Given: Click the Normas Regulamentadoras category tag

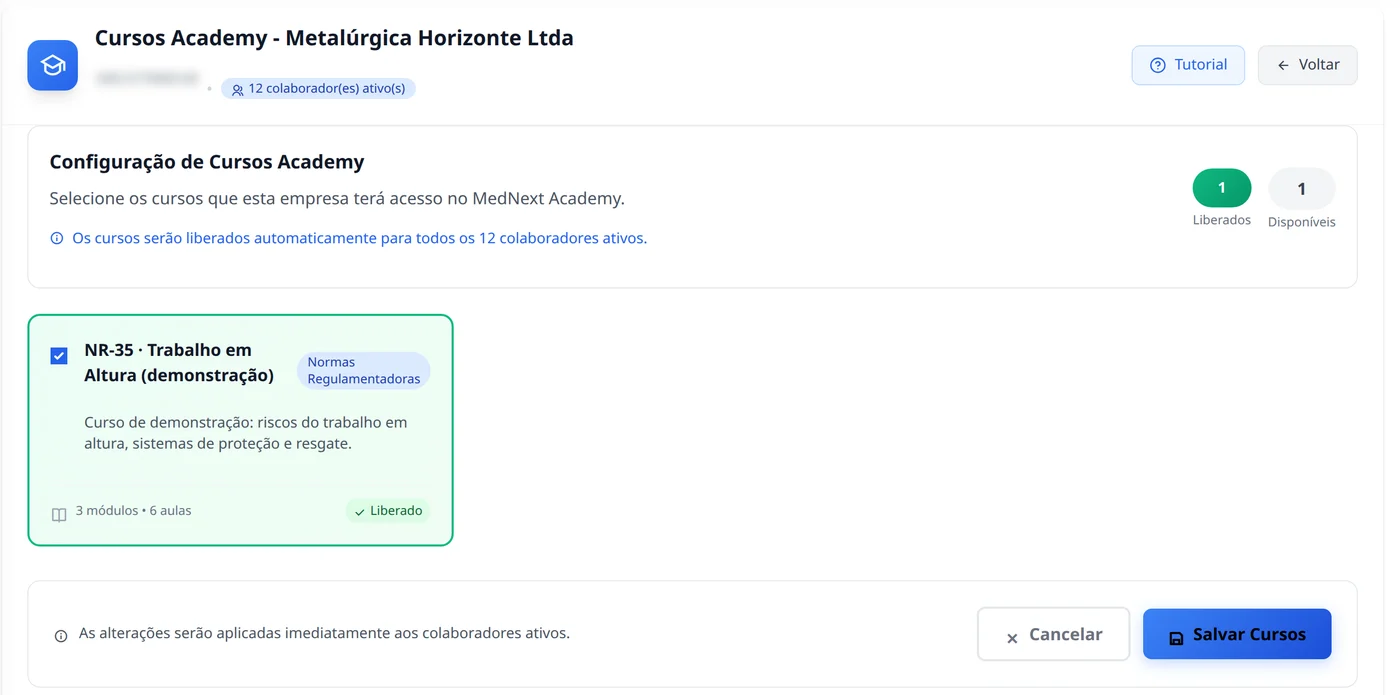Looking at the screenshot, I should pos(364,370).
